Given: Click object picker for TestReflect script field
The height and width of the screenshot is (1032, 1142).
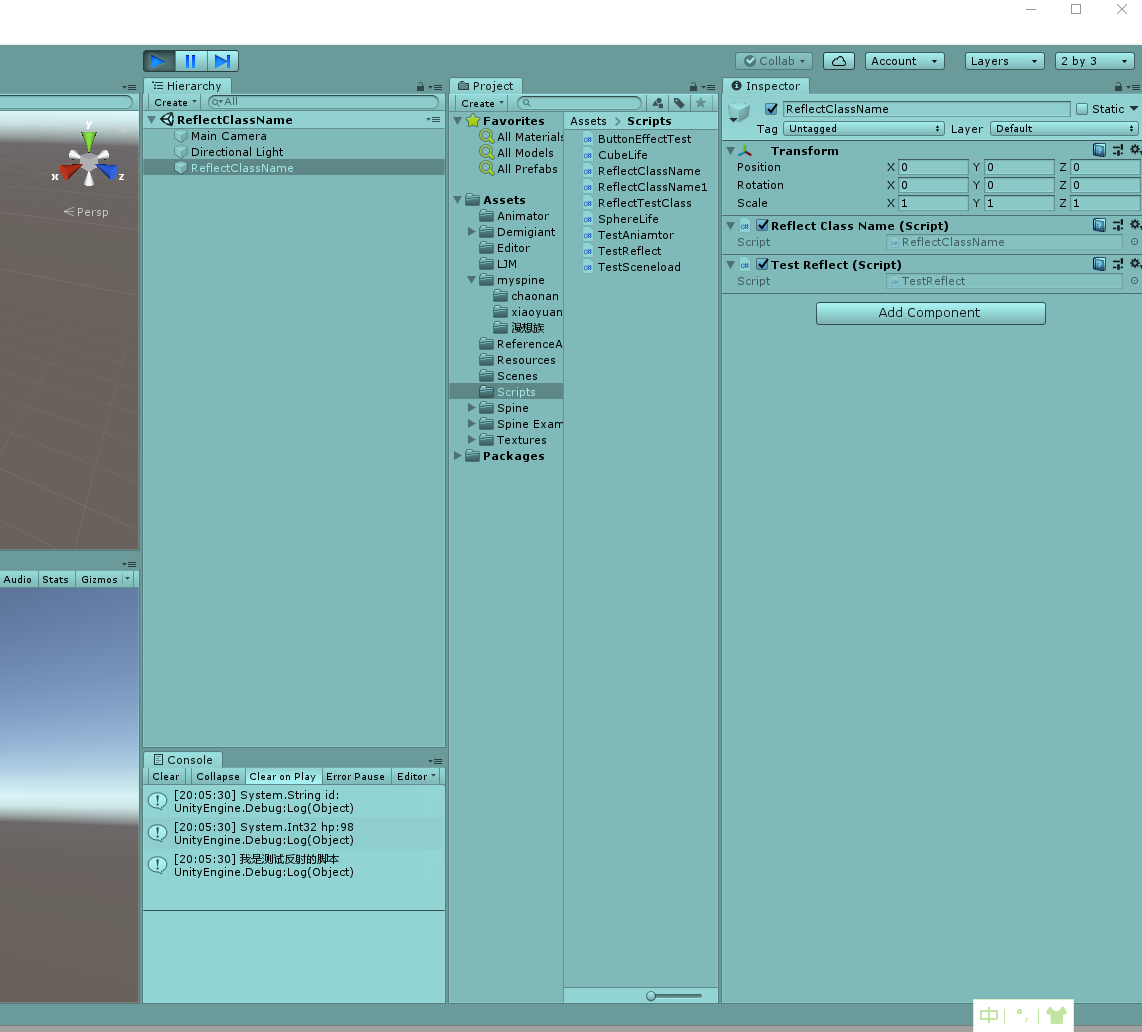Looking at the screenshot, I should tap(1134, 281).
